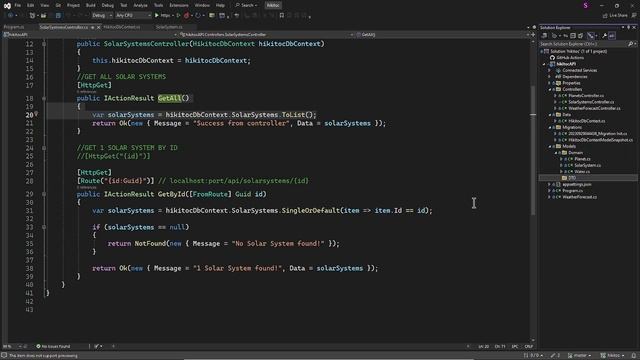Viewport: 640px width, 360px height.
Task: Collapse the Controllers folder in Solution Explorer
Action: click(x=550, y=89)
